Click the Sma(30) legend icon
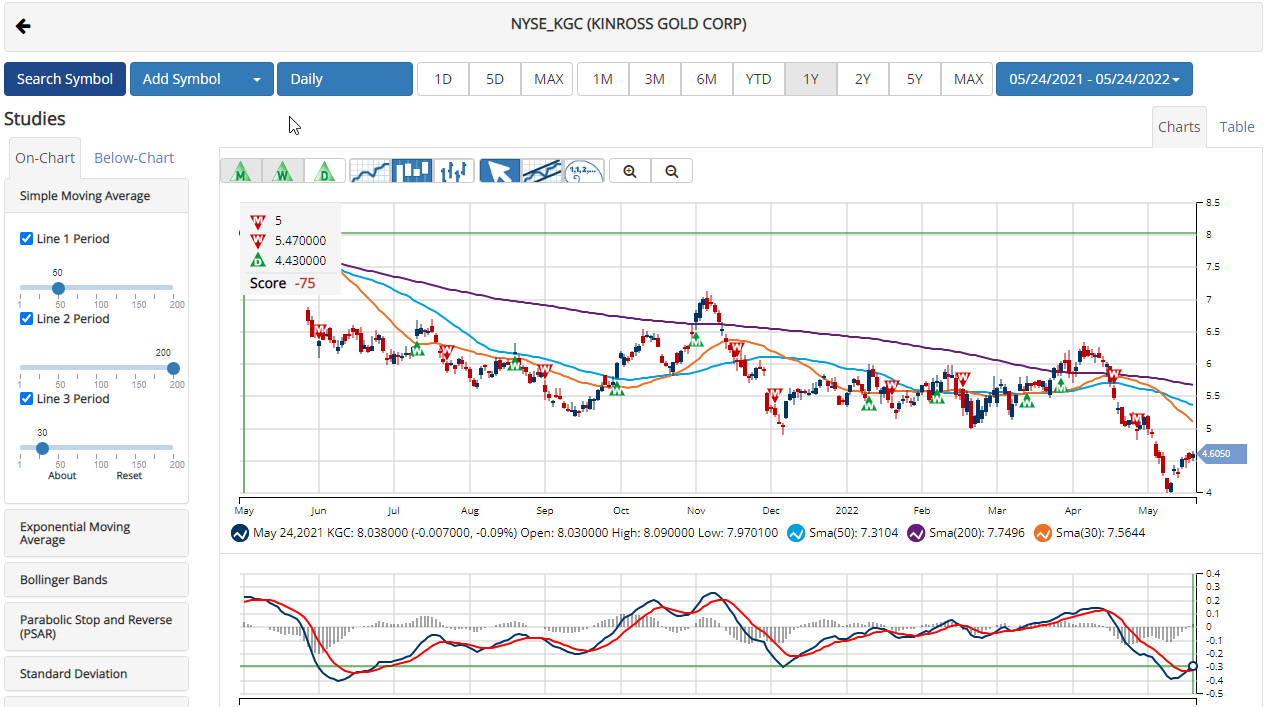Image resolution: width=1265 pixels, height=707 pixels. tap(1043, 533)
